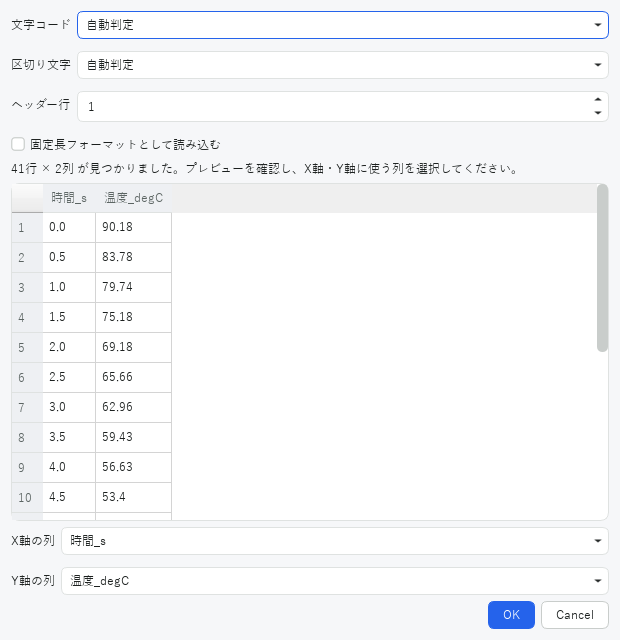This screenshot has width=620, height=640.
Task: Click time cell 3.0
Action: (x=69, y=407)
